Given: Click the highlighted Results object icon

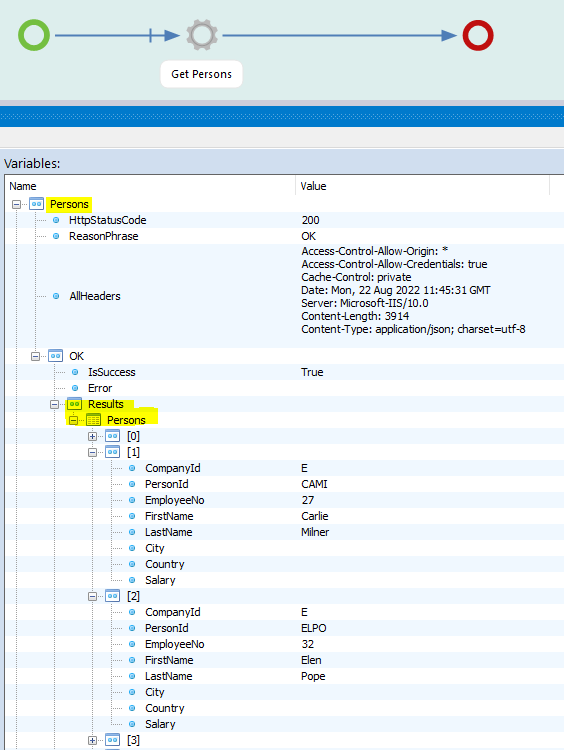Looking at the screenshot, I should pos(74,404).
